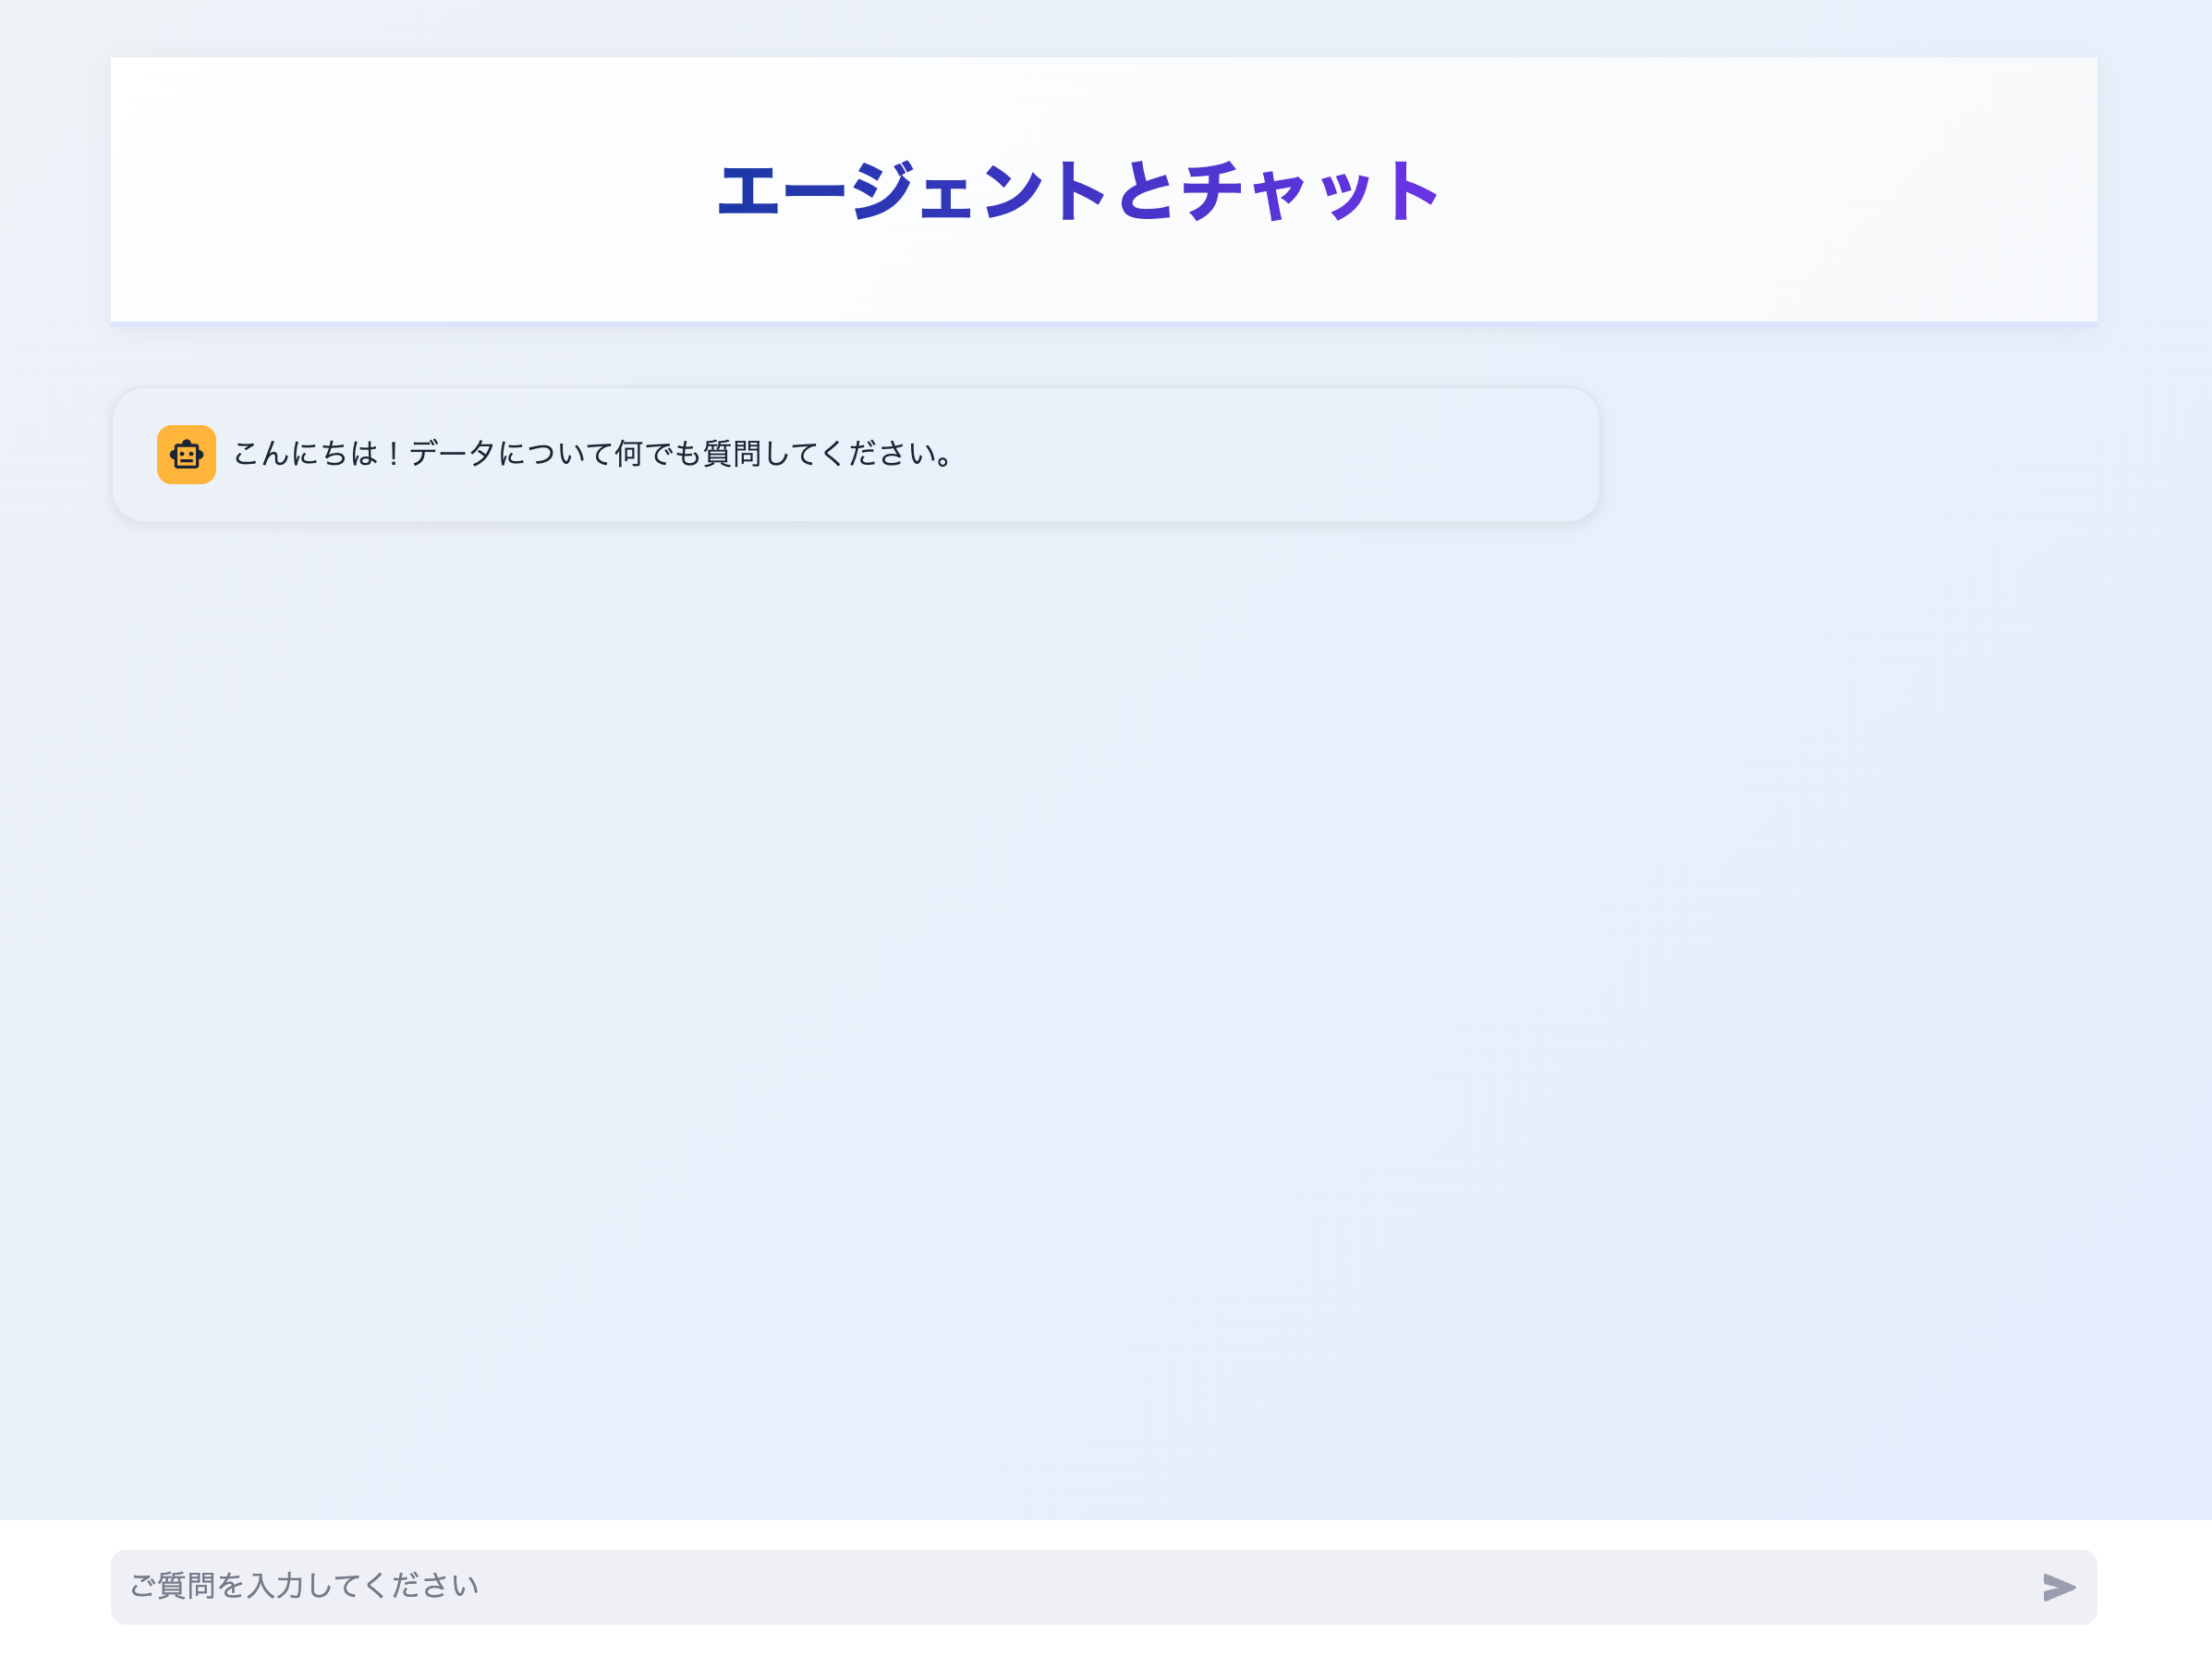Click the エージェントとチャット page title

point(1080,192)
